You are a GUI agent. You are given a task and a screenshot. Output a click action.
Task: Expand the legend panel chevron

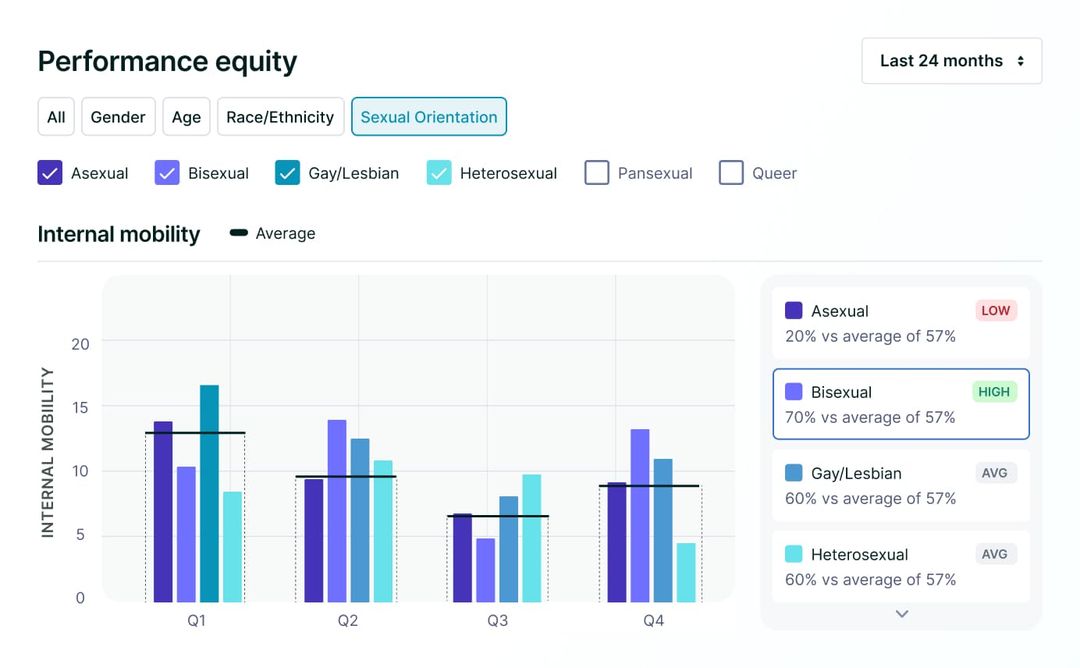901,613
